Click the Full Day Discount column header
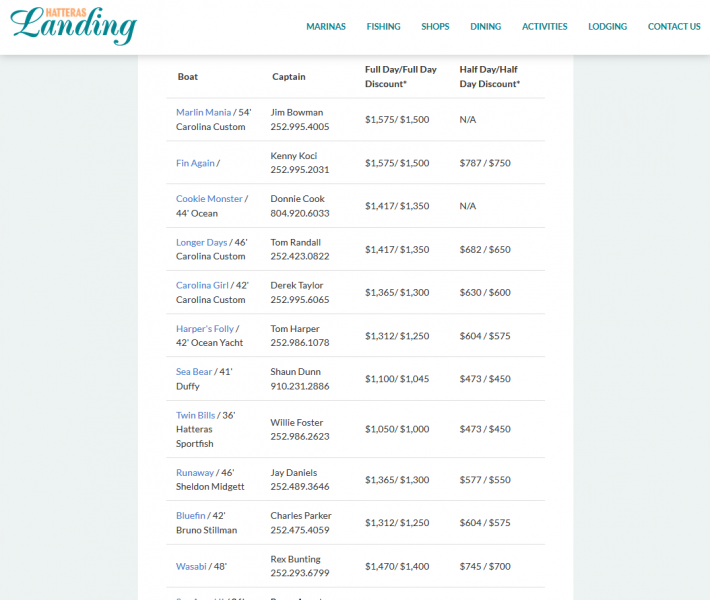The image size is (710, 600). click(401, 77)
